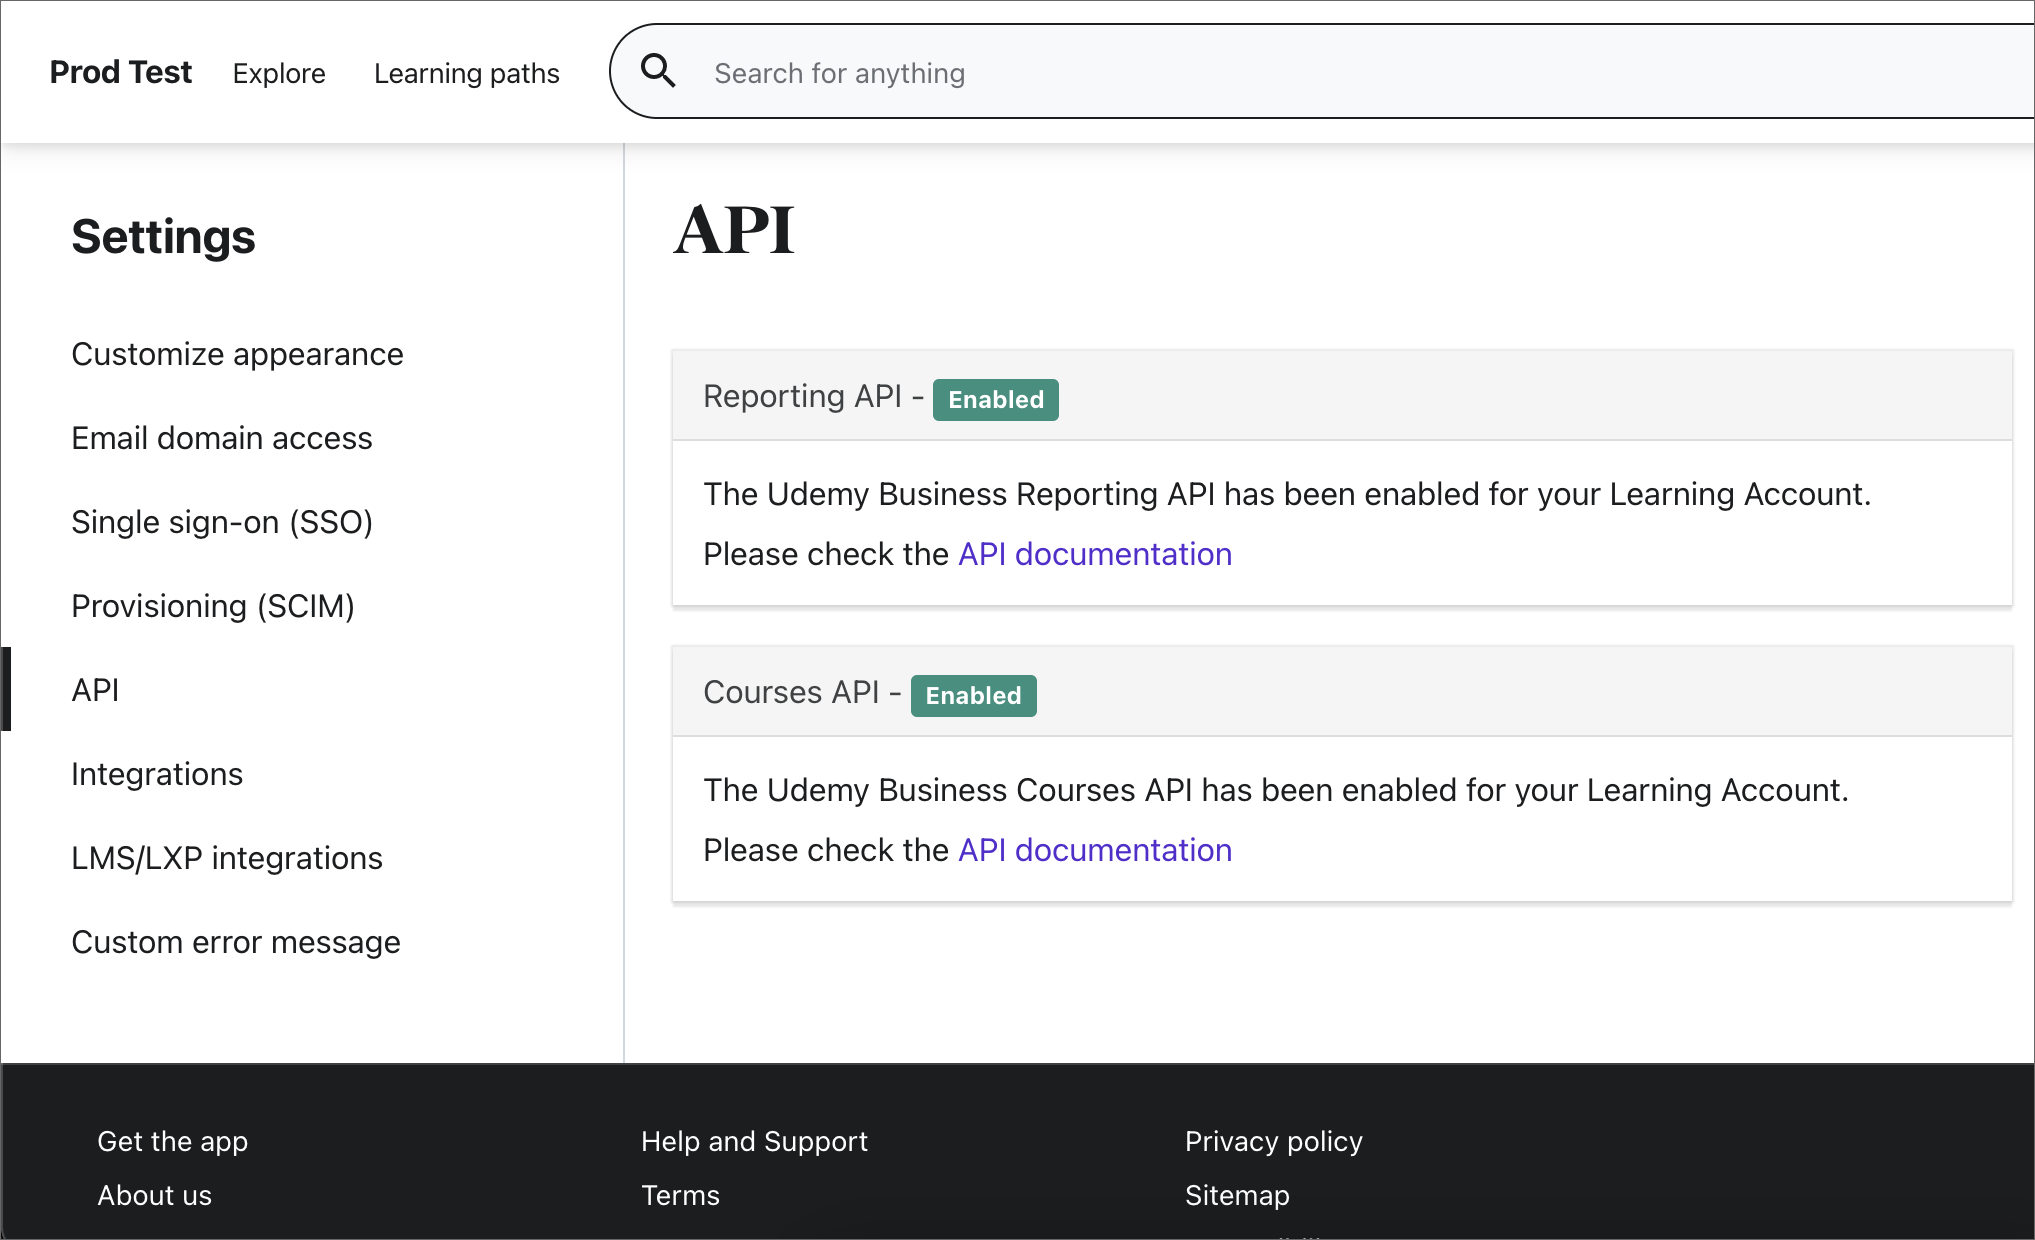Navigate to Customize appearance settings

coord(237,353)
